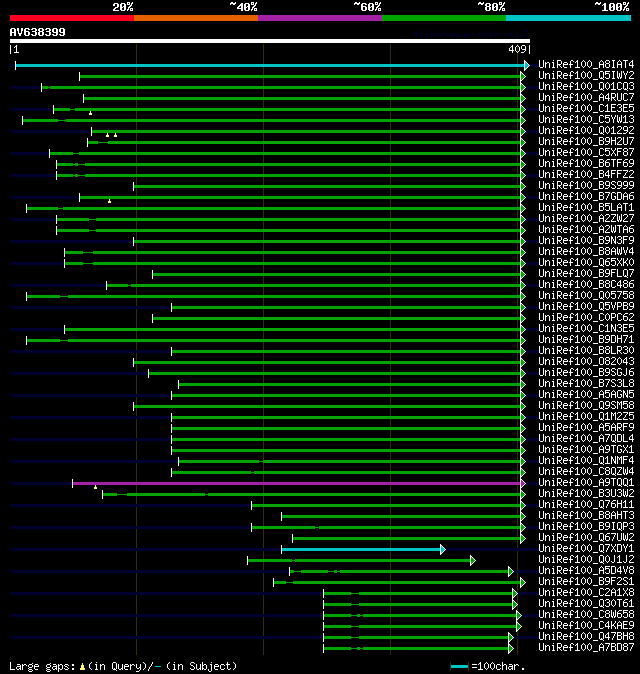Select the UniRef100_B8C486 label
Screen dimensions: 640x674
pyautogui.click(x=586, y=285)
